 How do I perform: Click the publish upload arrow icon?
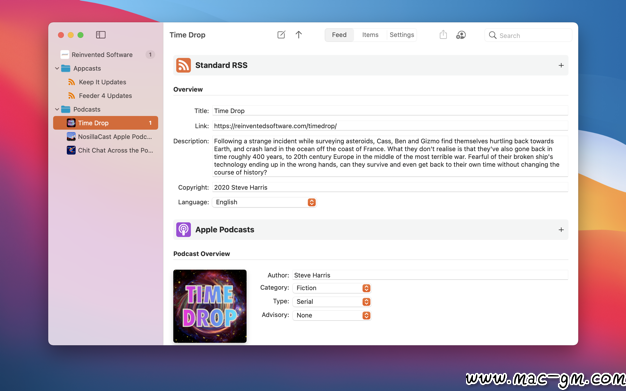[299, 35]
